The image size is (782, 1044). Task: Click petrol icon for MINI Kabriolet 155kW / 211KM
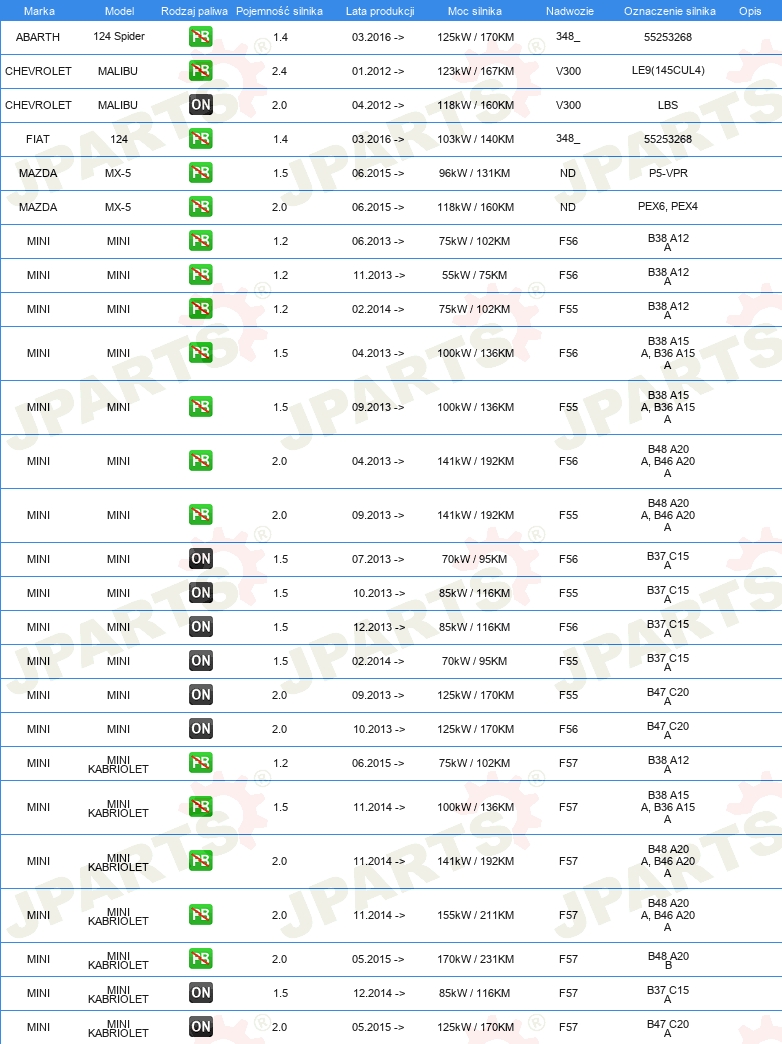200,914
